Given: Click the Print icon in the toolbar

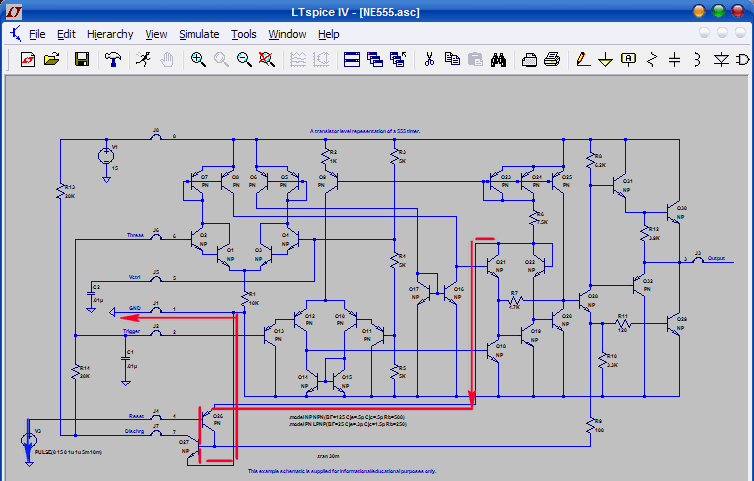Looking at the screenshot, I should [551, 60].
